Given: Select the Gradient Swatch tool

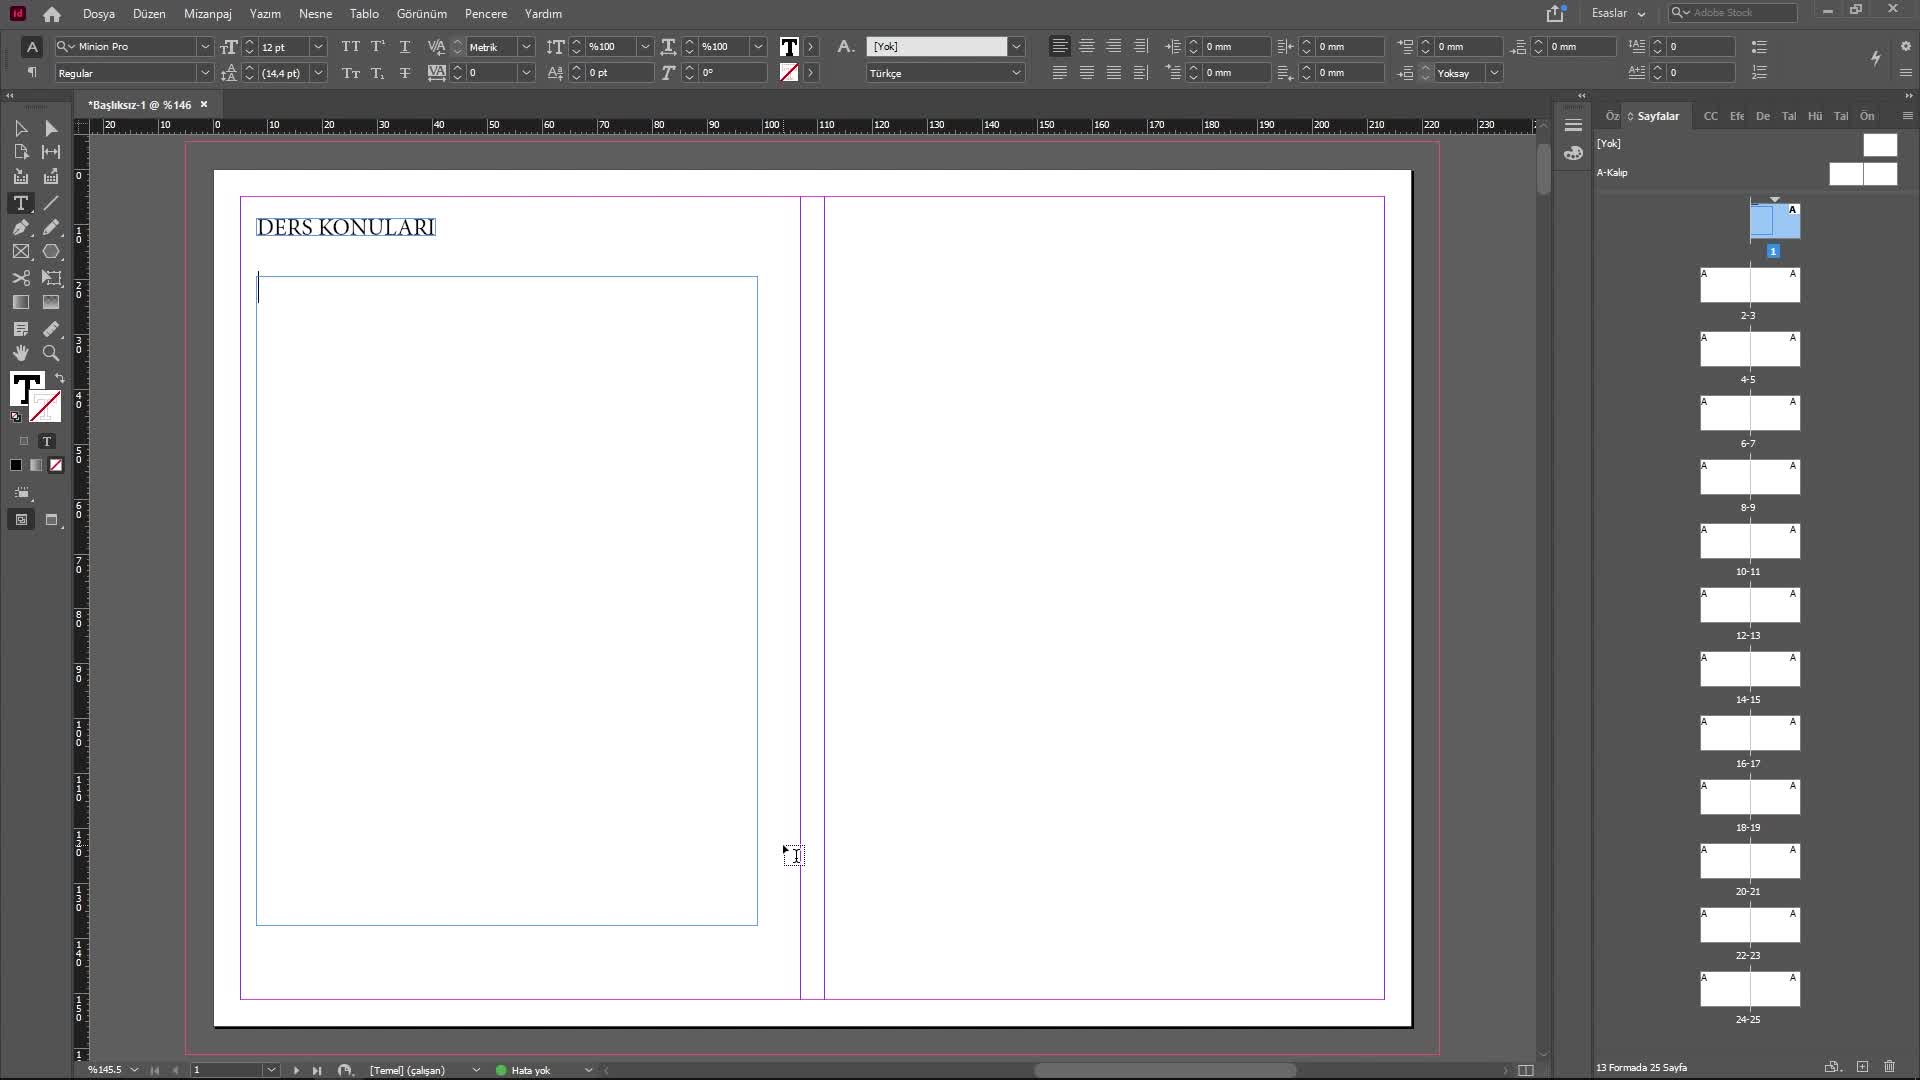Looking at the screenshot, I should 20,302.
